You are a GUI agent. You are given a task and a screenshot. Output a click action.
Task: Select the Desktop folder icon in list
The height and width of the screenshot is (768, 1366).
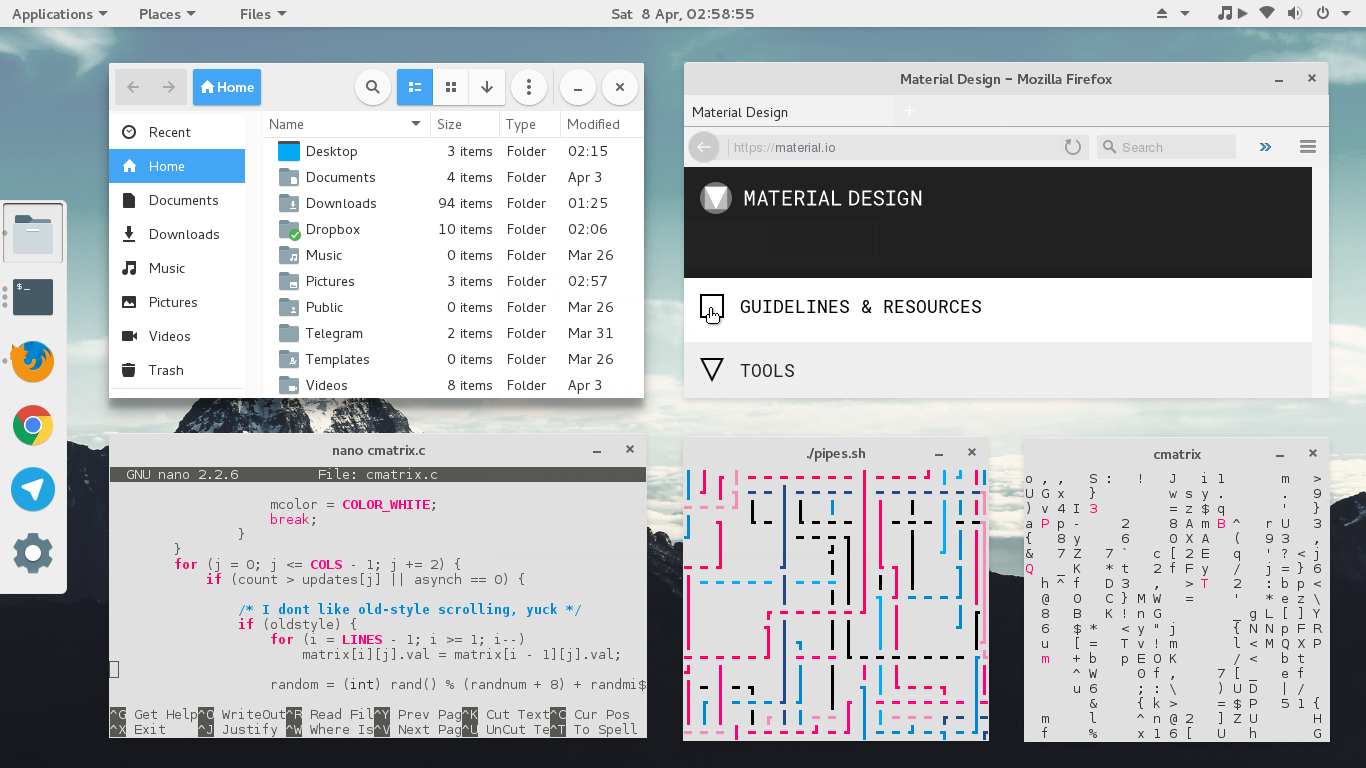pyautogui.click(x=289, y=151)
